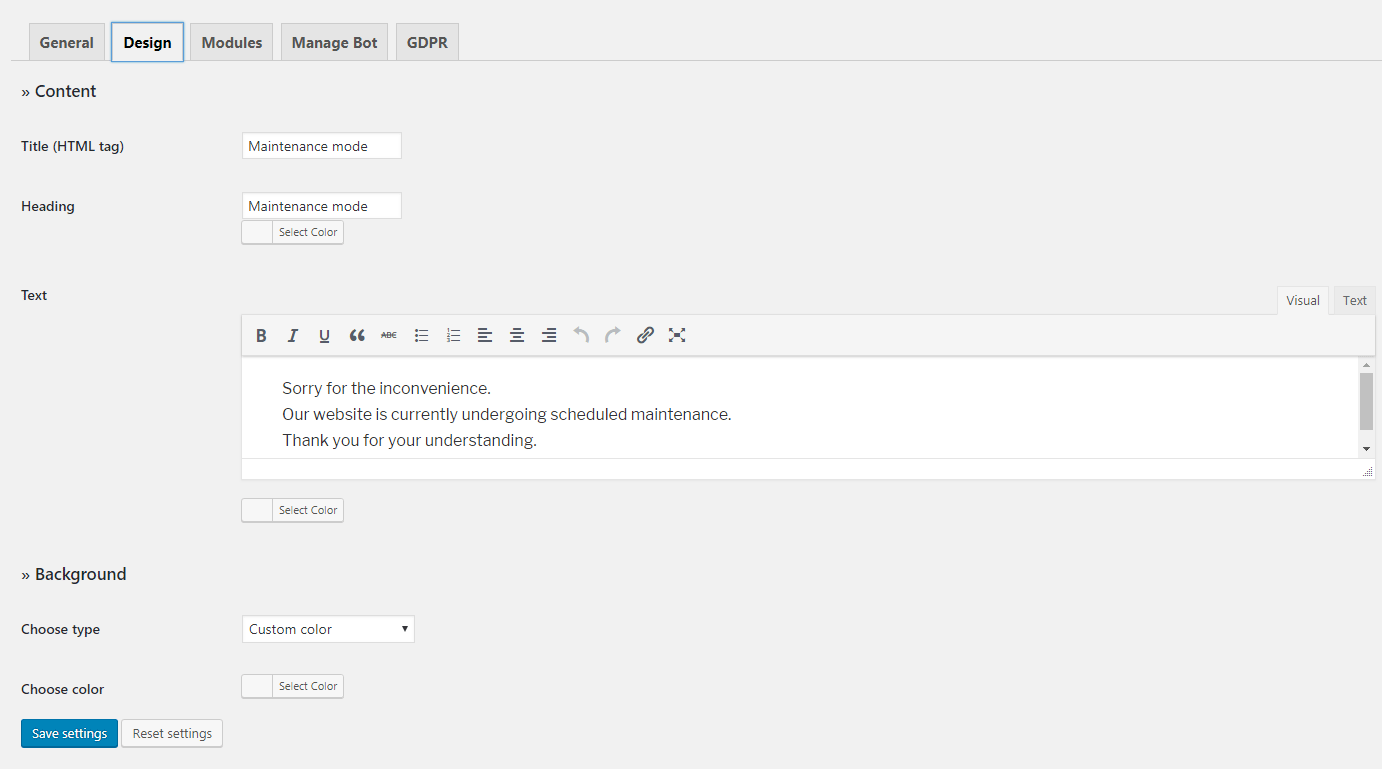Undo the last editor change
Image resolution: width=1382 pixels, height=769 pixels.
[x=581, y=336]
